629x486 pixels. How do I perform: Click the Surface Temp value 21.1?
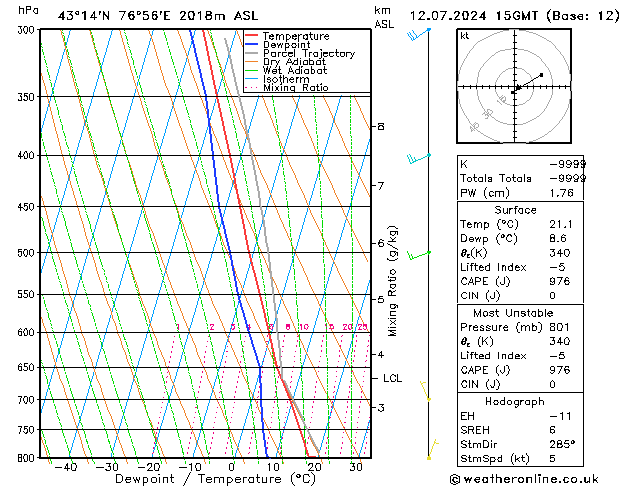click(561, 224)
